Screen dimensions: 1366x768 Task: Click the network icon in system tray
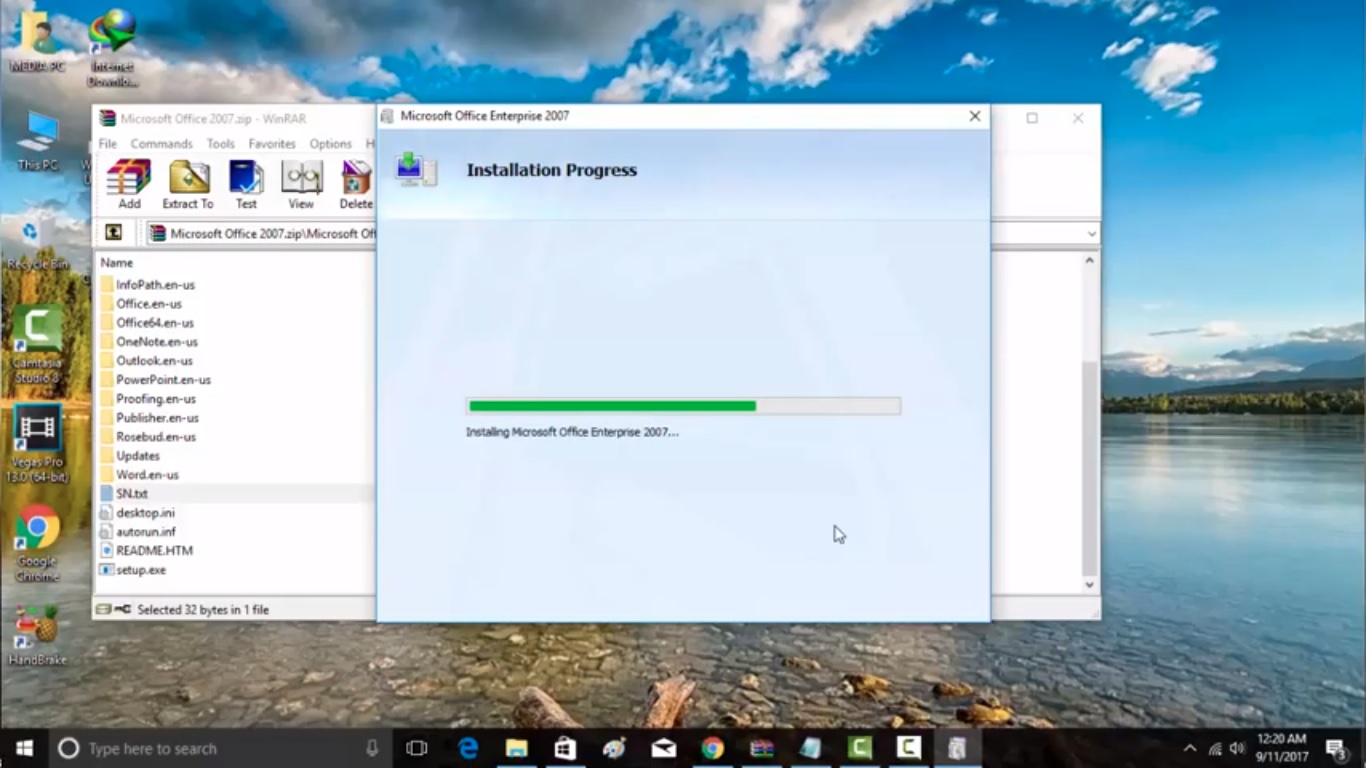(x=1215, y=748)
